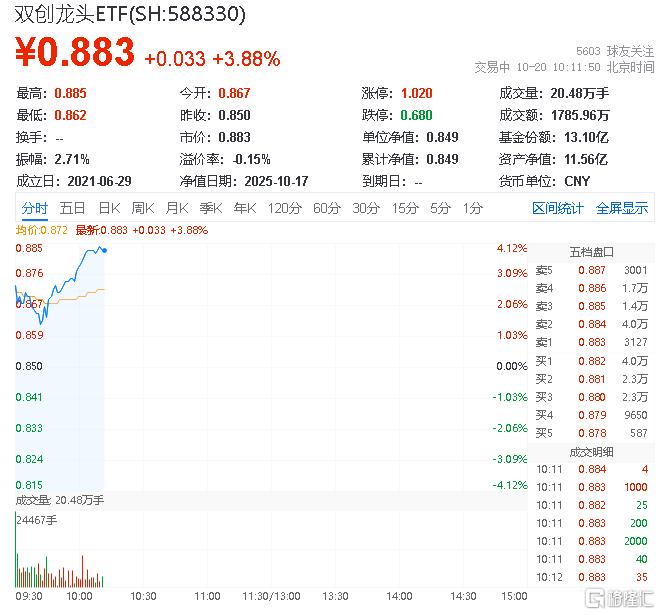Switch to the 1分 chart interval
The width and height of the screenshot is (660, 615).
pos(473,208)
